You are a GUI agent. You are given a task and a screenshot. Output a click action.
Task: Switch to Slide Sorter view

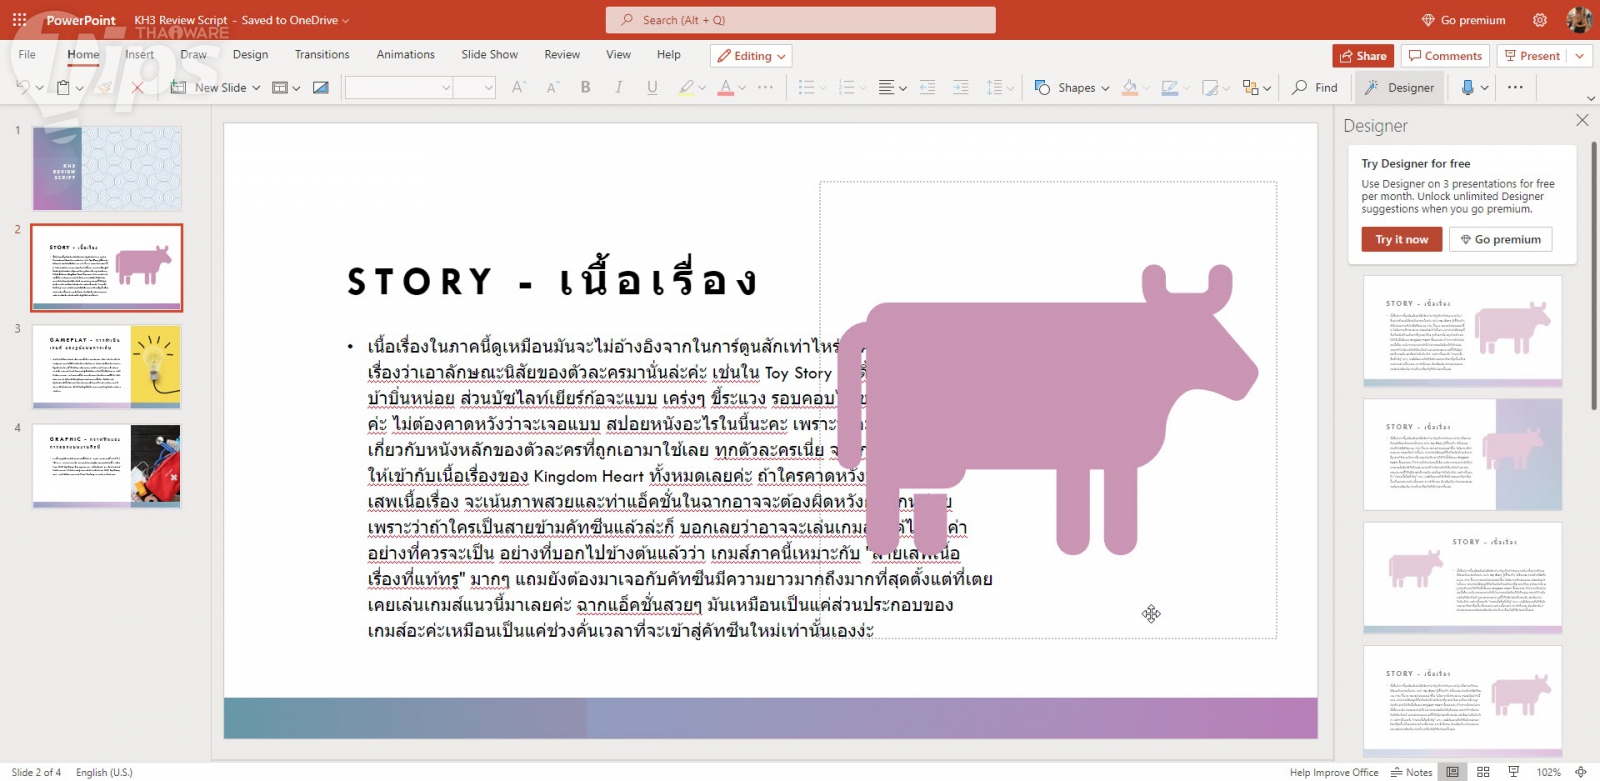(1483, 772)
